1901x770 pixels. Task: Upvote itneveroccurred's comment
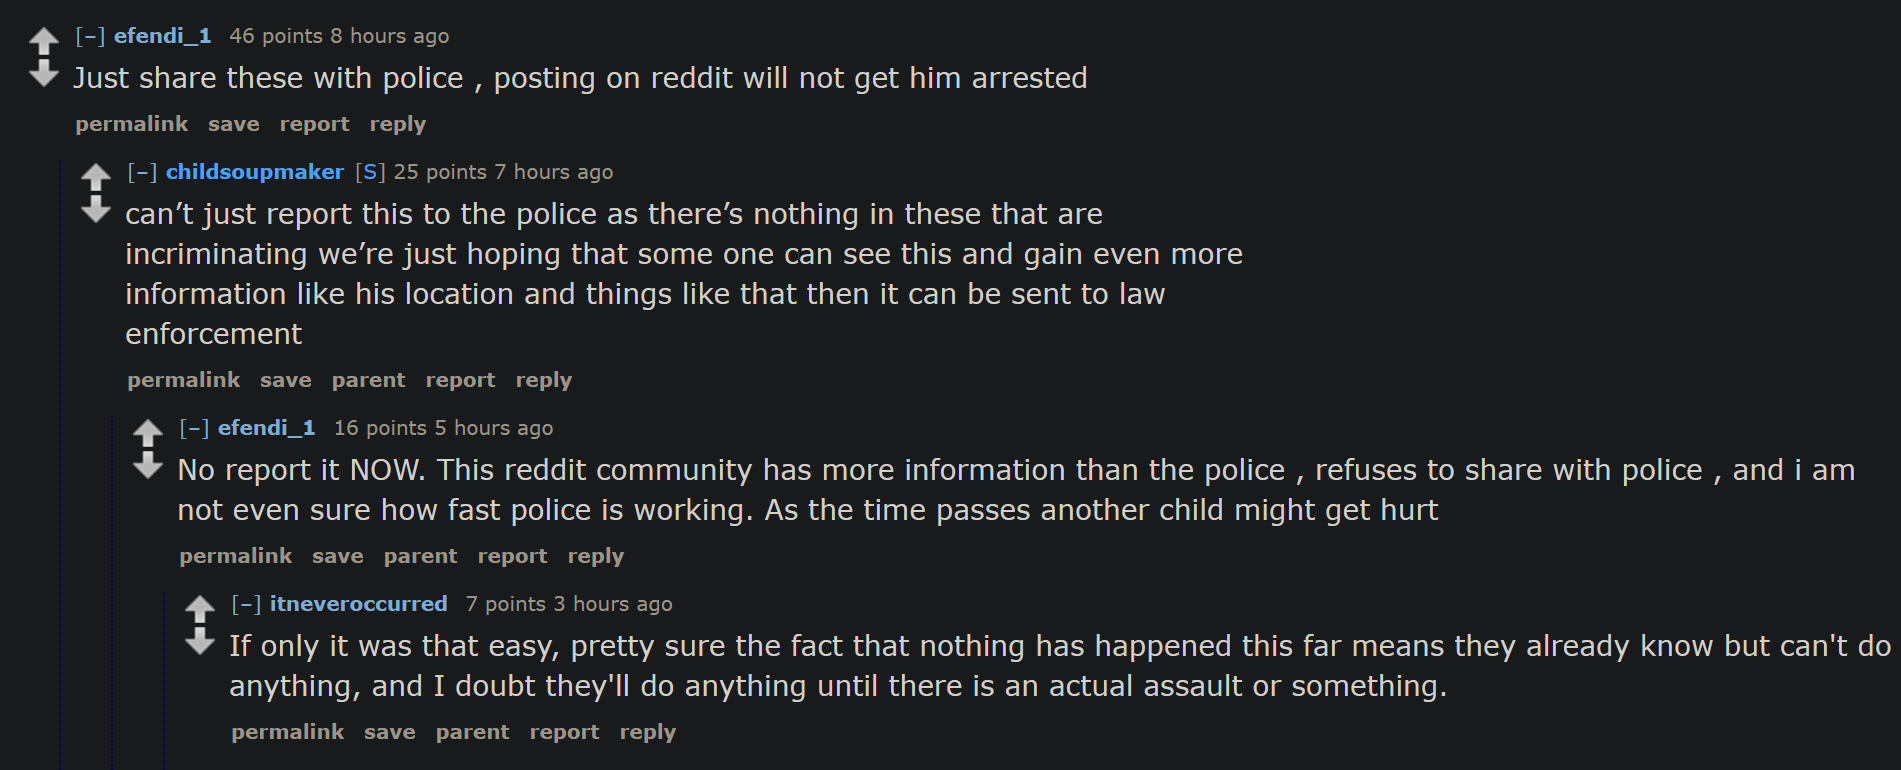click(x=200, y=610)
